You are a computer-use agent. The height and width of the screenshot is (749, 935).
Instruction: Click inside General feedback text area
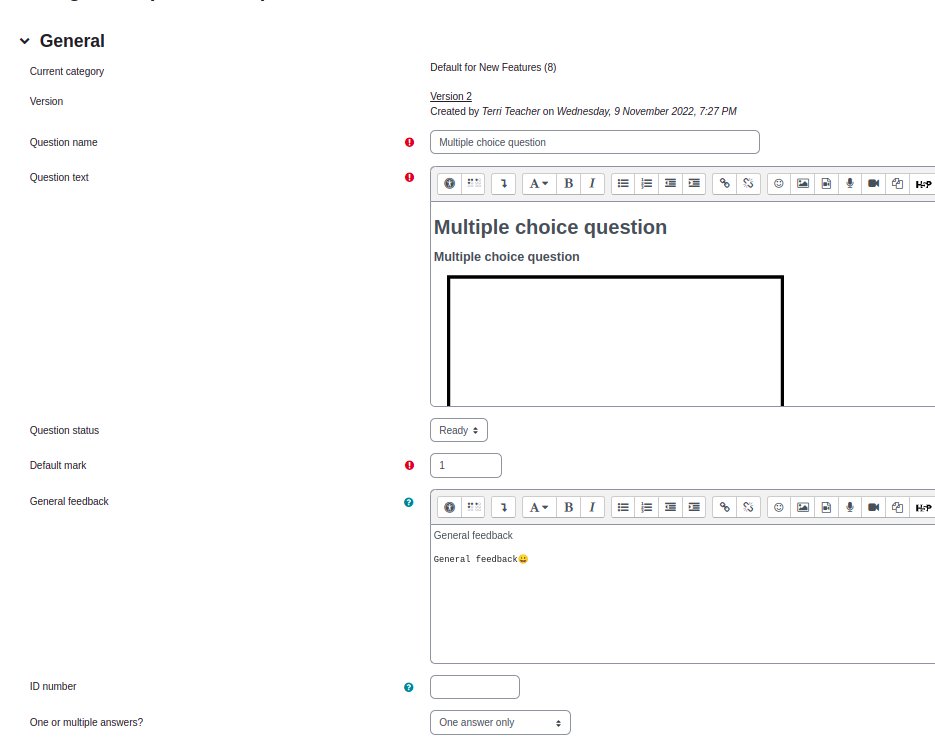pyautogui.click(x=682, y=594)
